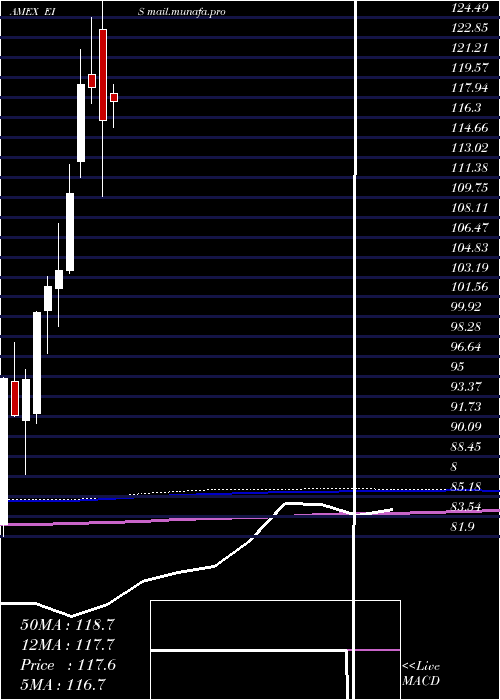
Task: Click the Price : 117.6 readout
Action: tap(68, 665)
